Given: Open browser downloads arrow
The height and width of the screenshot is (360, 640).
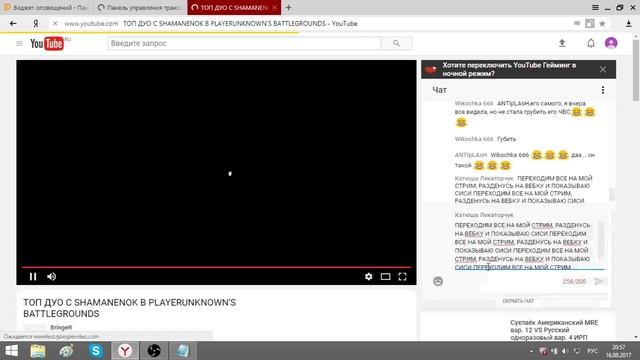Looking at the screenshot, I should (629, 24).
